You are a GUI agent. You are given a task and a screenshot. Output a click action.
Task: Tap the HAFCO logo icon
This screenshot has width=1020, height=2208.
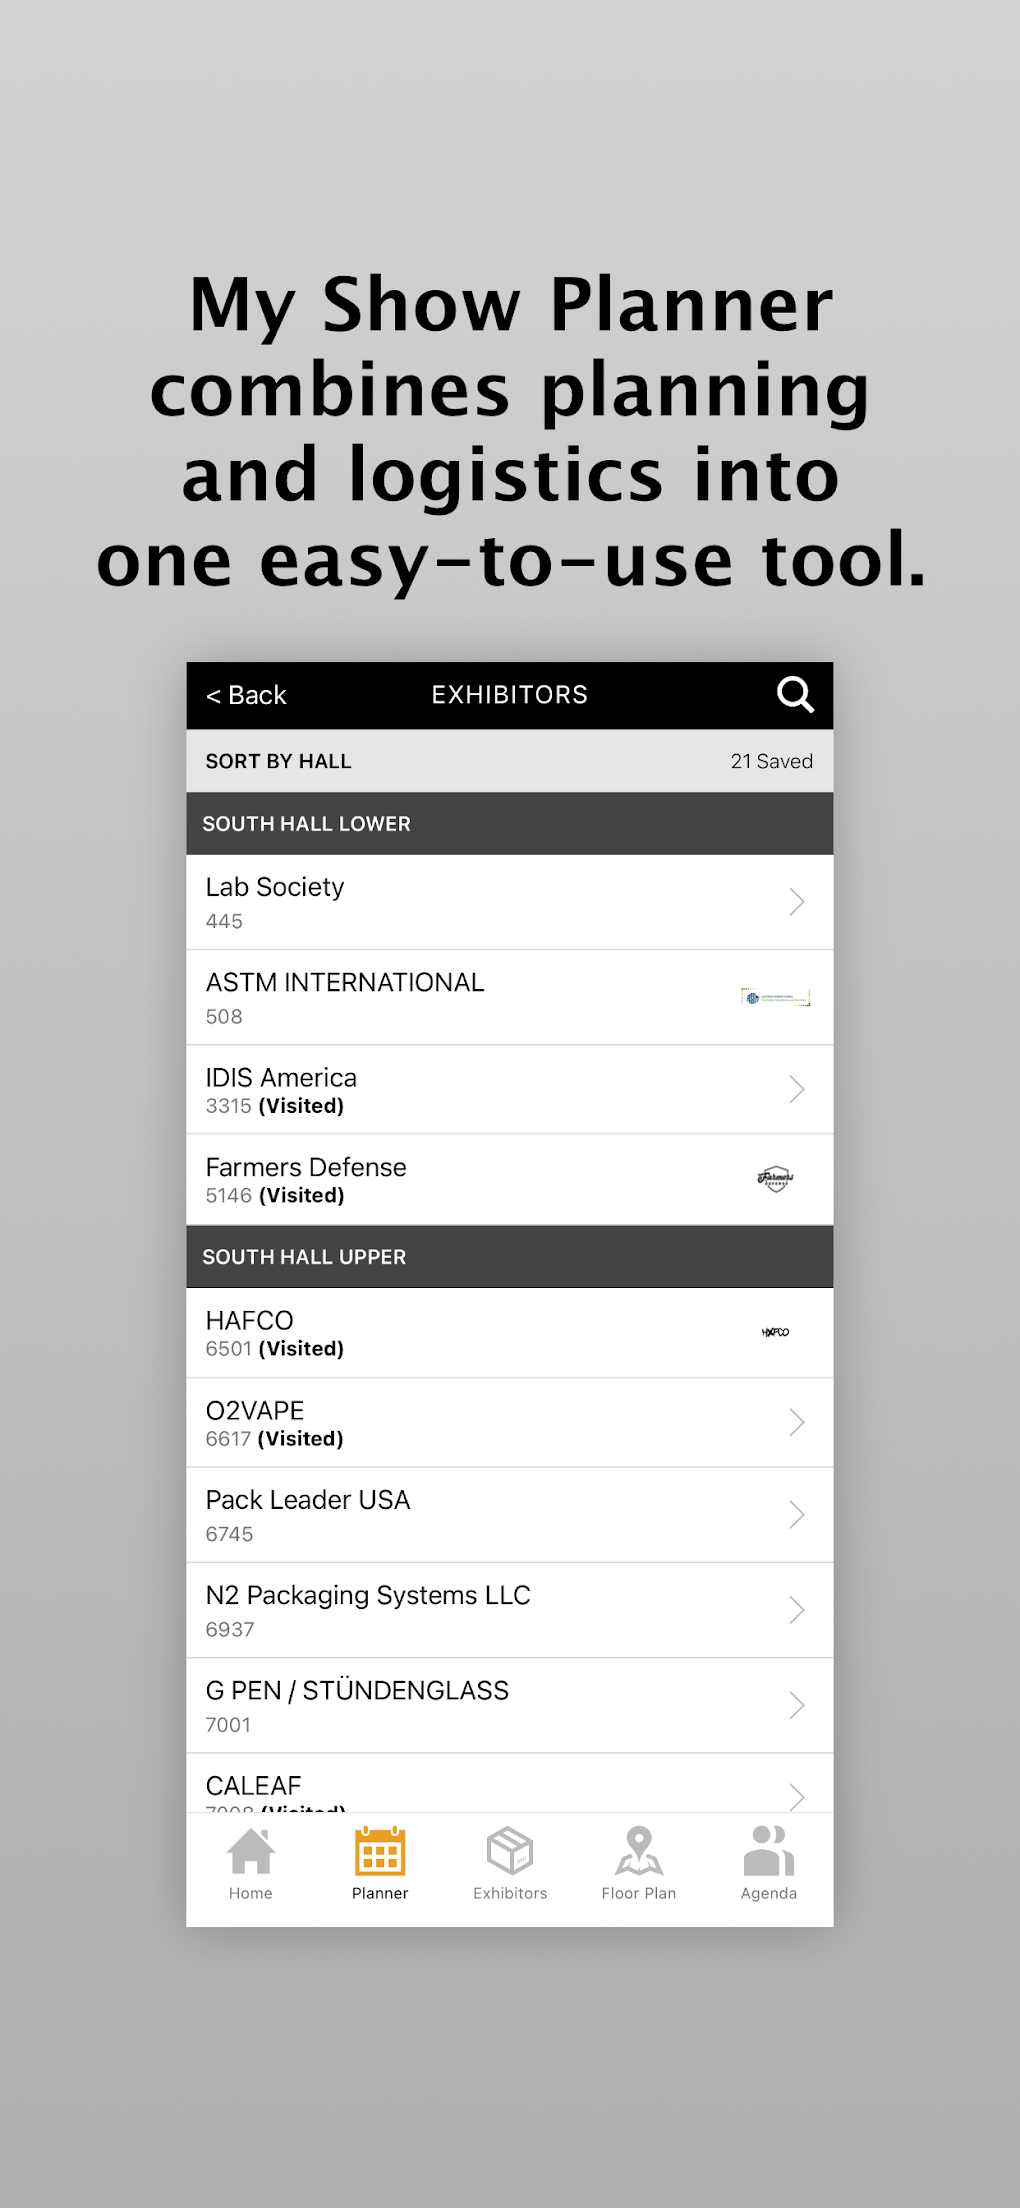pos(775,1332)
